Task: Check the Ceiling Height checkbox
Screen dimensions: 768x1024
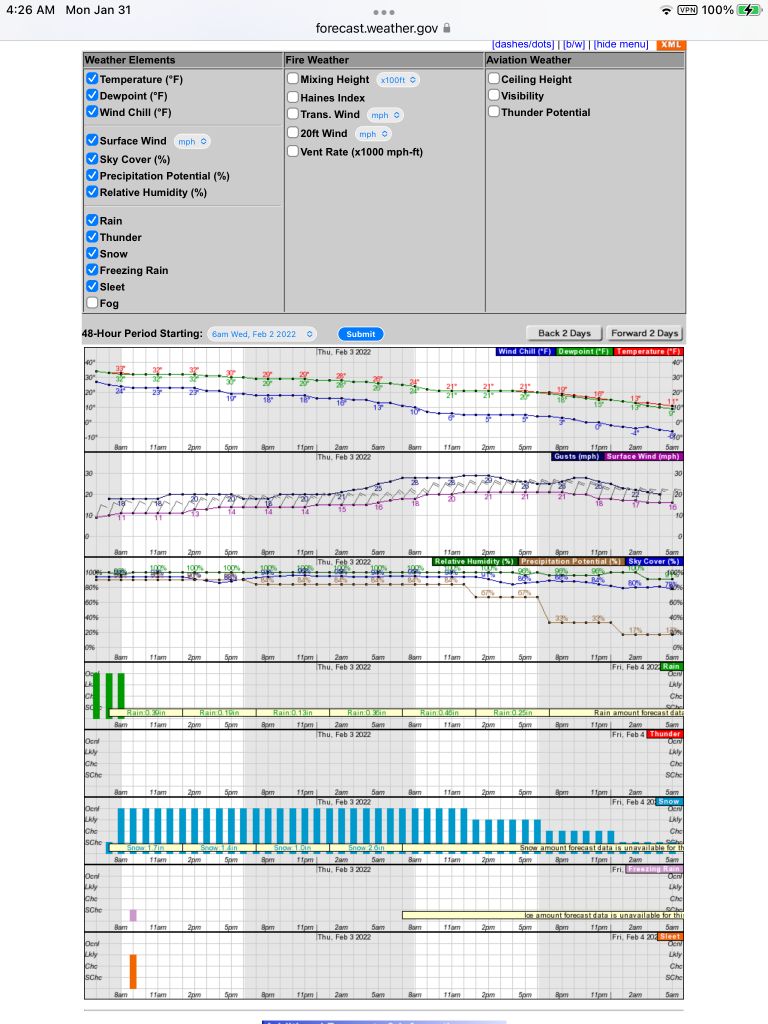Action: [494, 78]
